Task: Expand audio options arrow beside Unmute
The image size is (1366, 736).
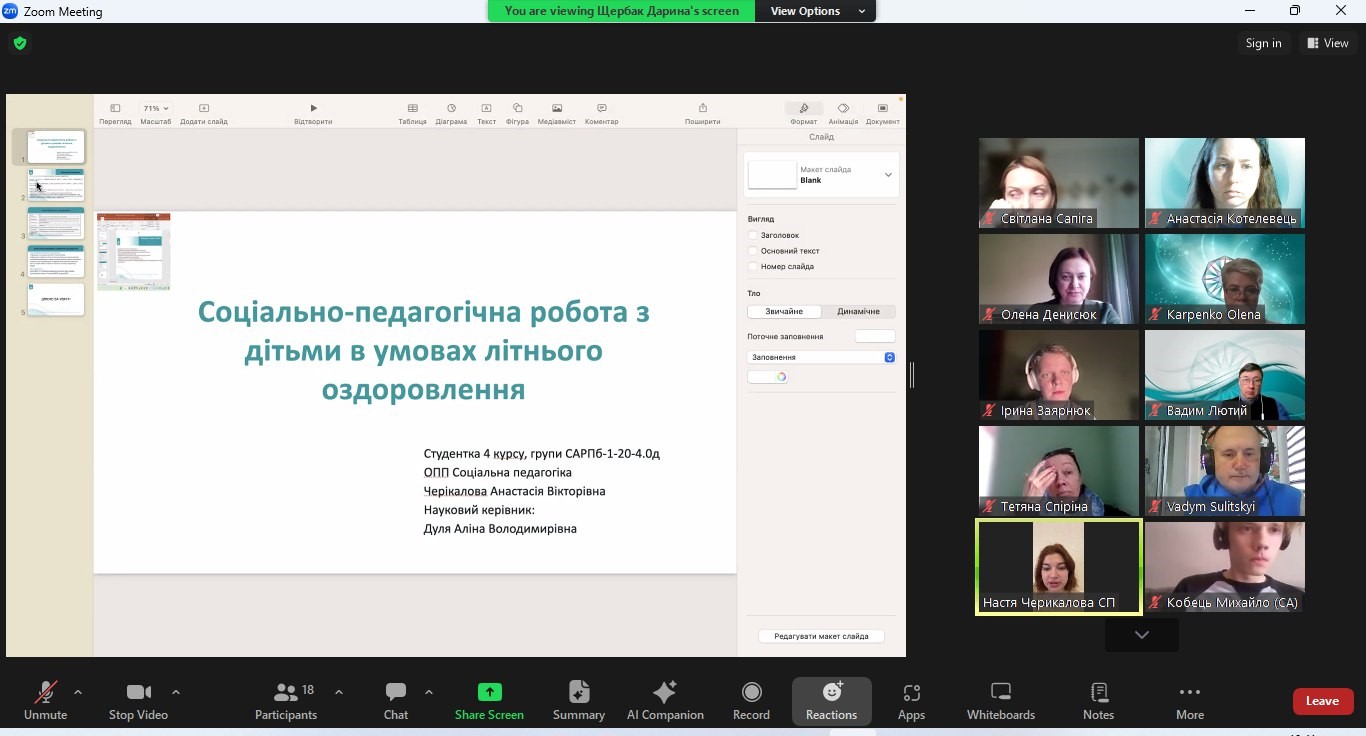Action: (78, 692)
